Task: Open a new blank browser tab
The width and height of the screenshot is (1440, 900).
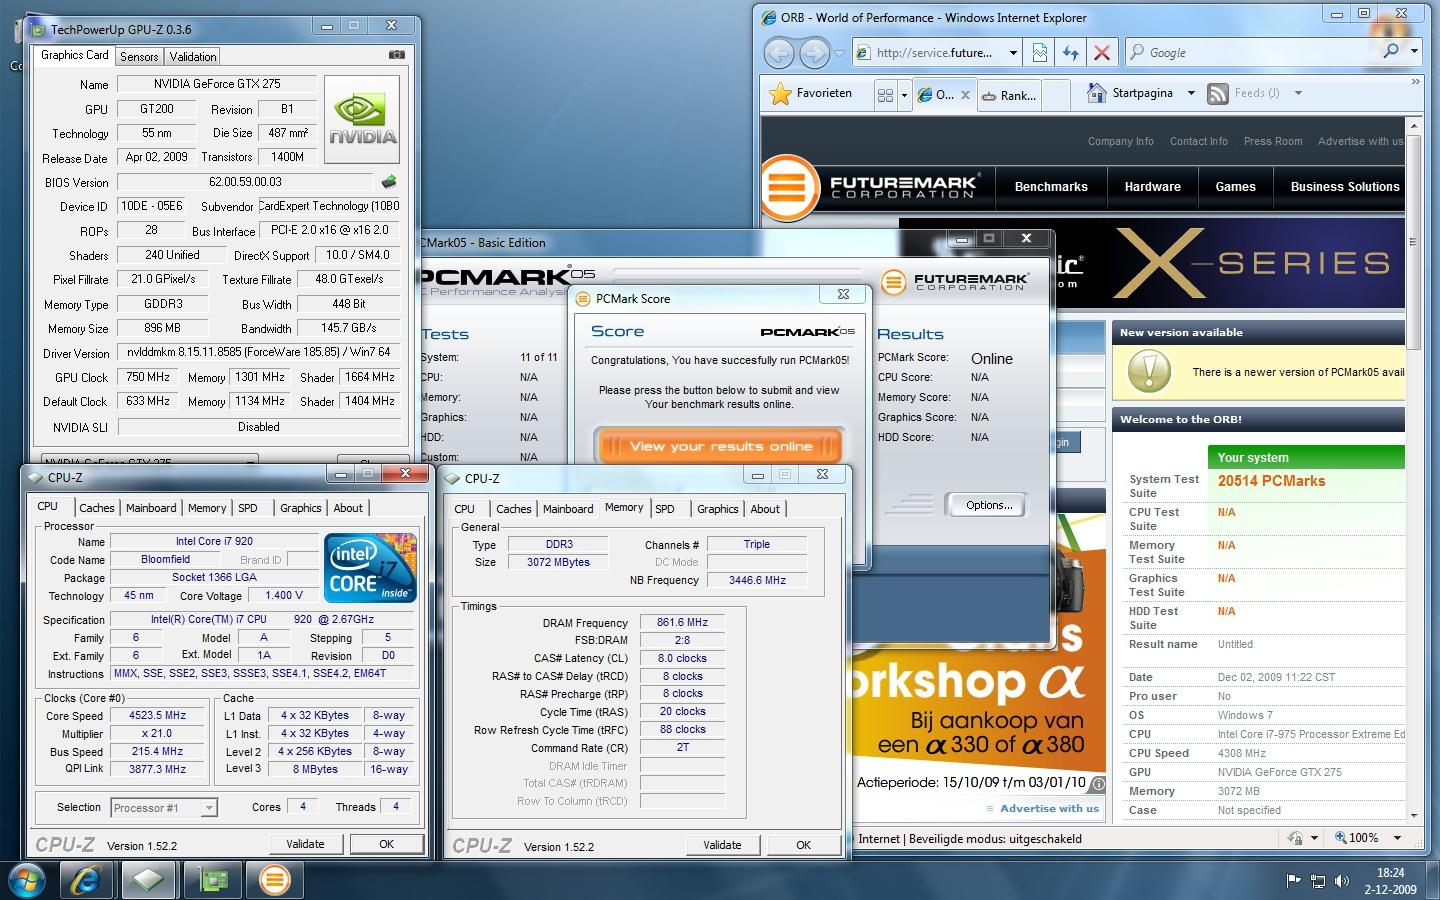Action: (x=1056, y=95)
